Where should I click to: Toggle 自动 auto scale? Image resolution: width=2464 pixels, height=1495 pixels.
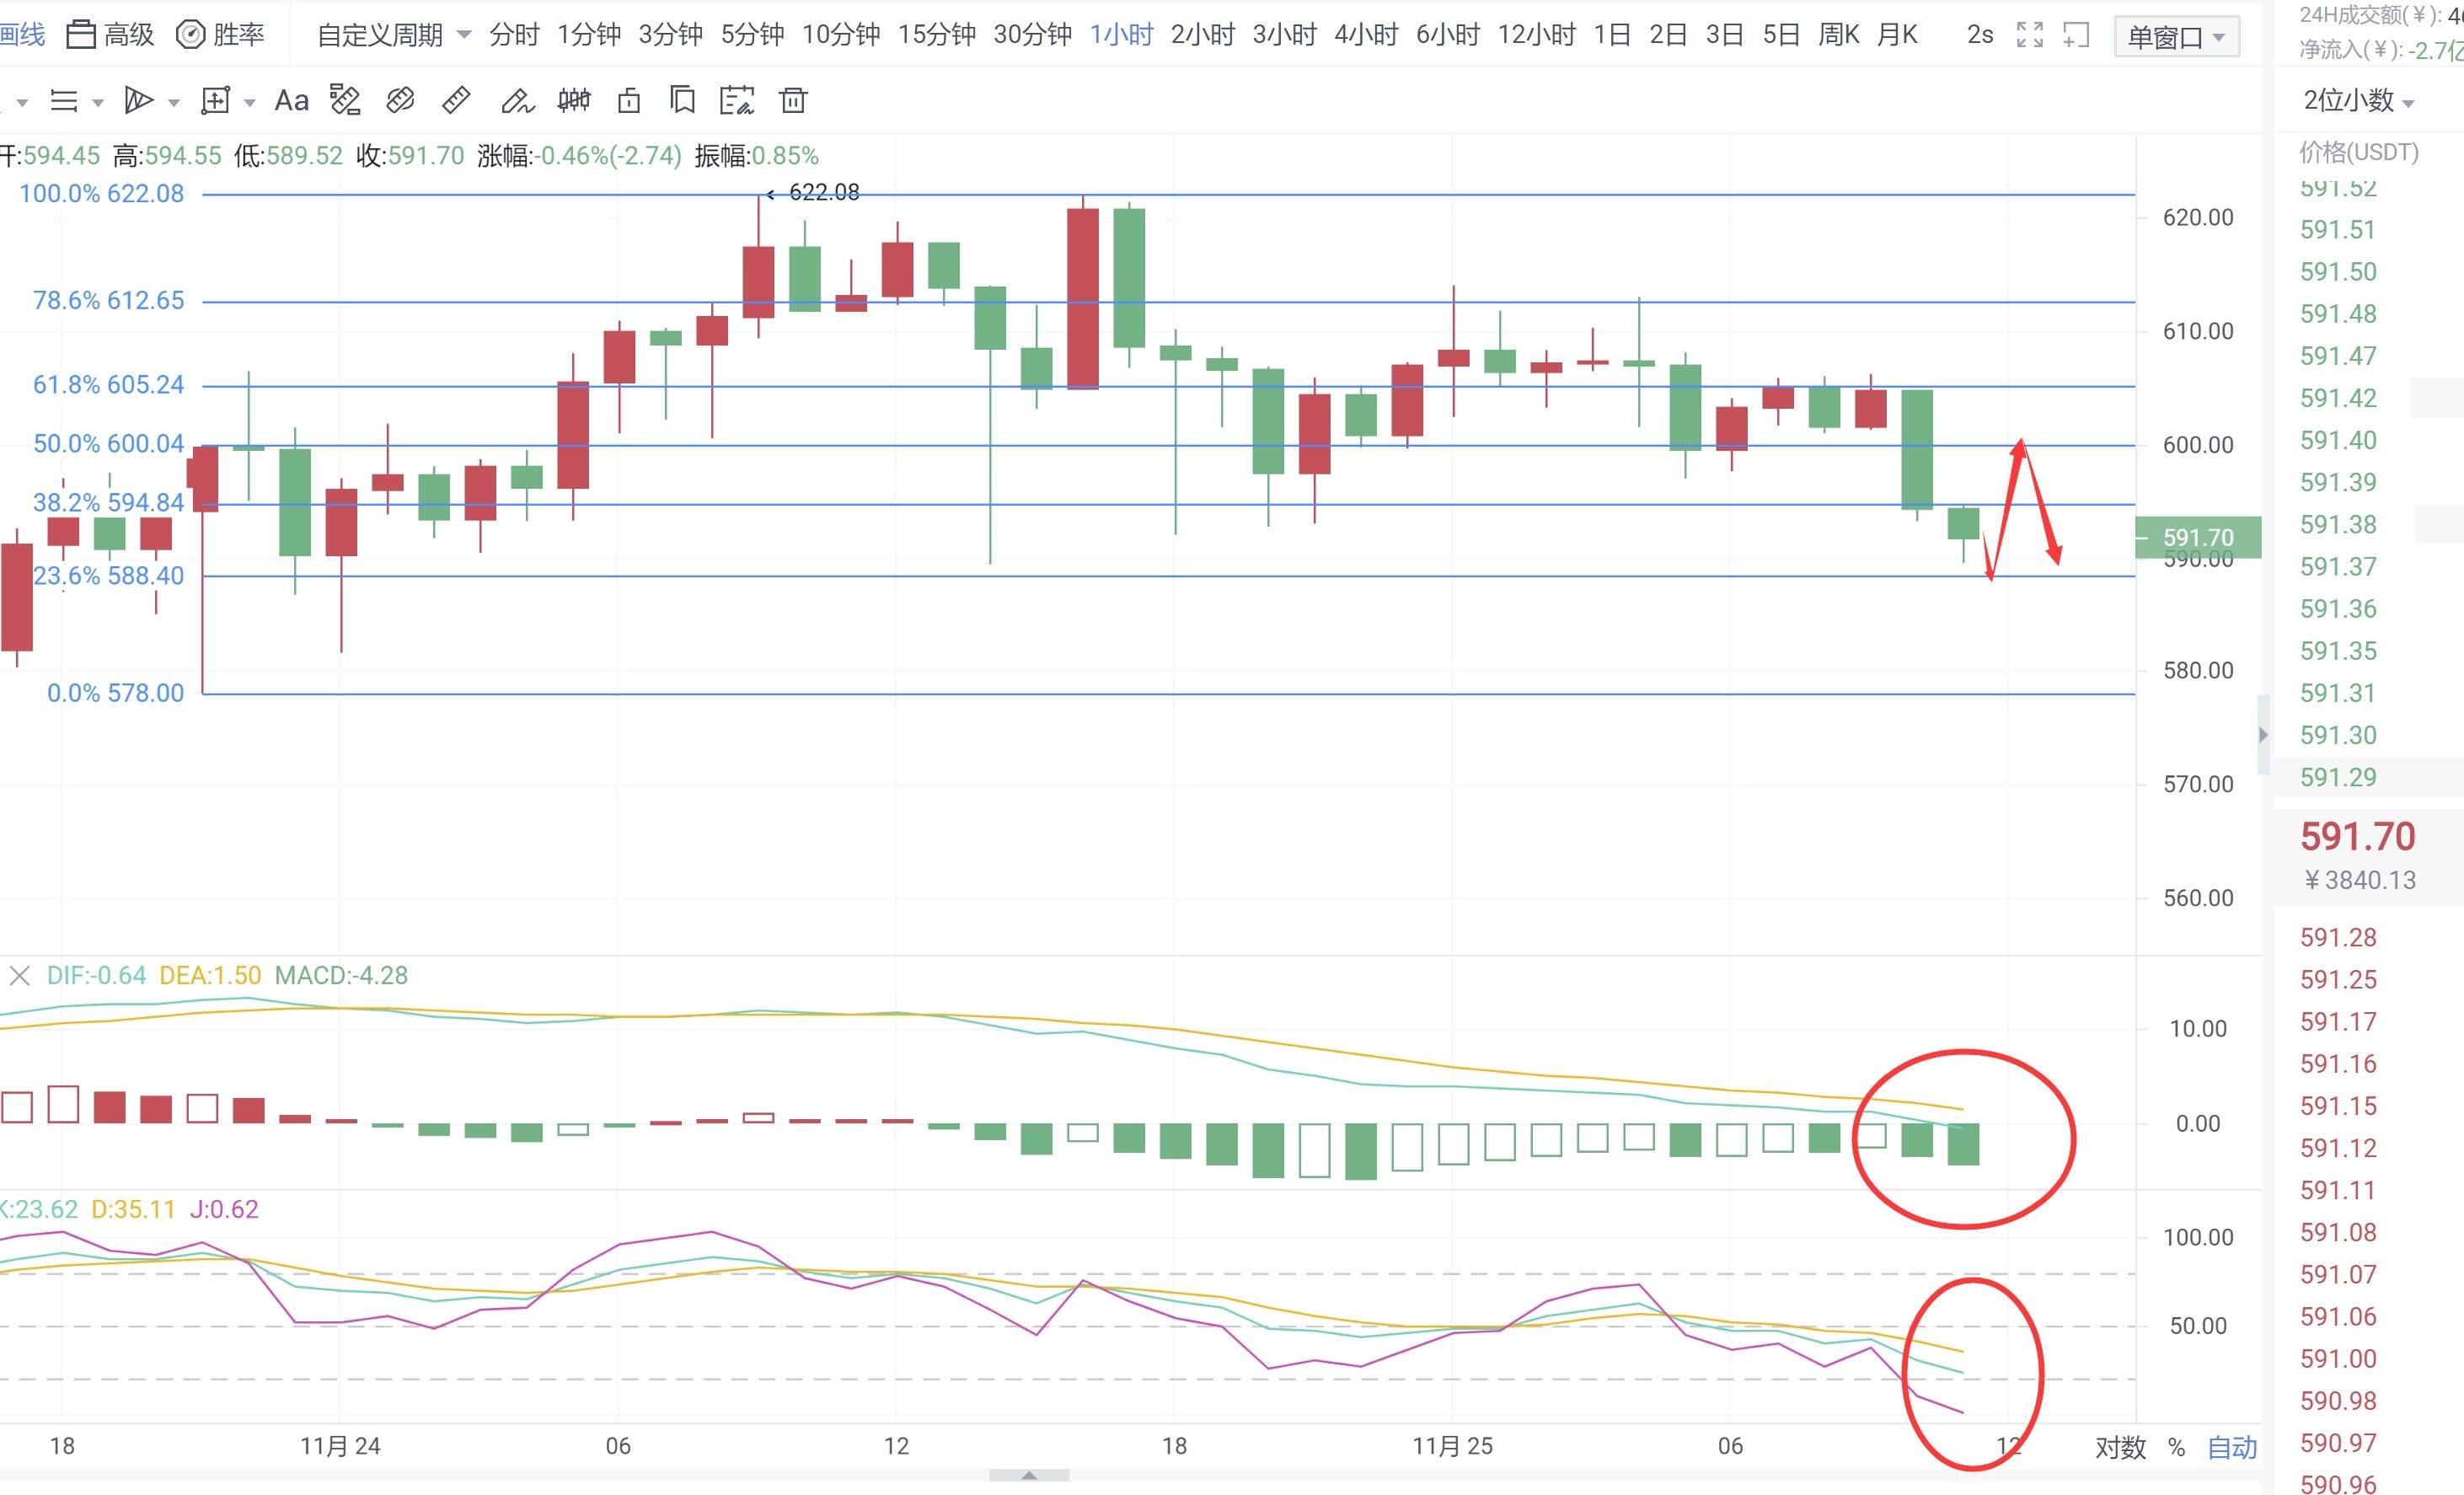[x=2232, y=1447]
